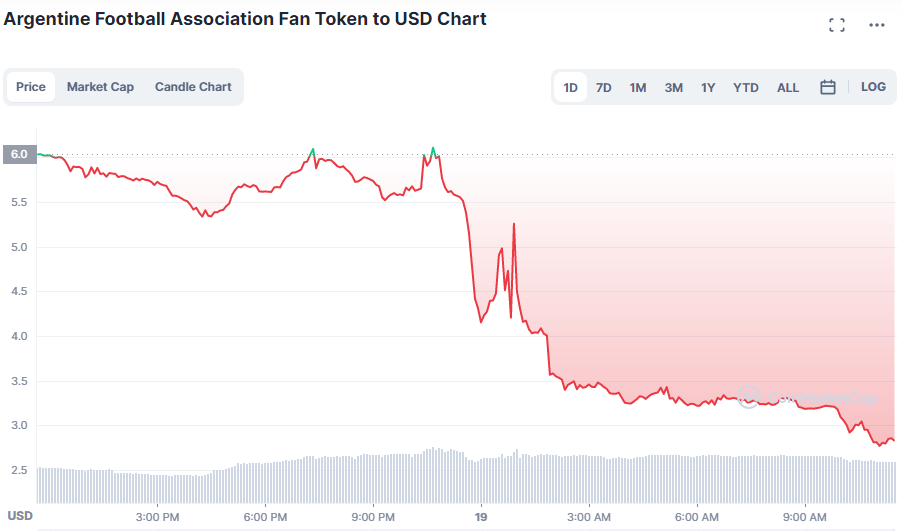Click the 19 date marker on axis

point(481,517)
